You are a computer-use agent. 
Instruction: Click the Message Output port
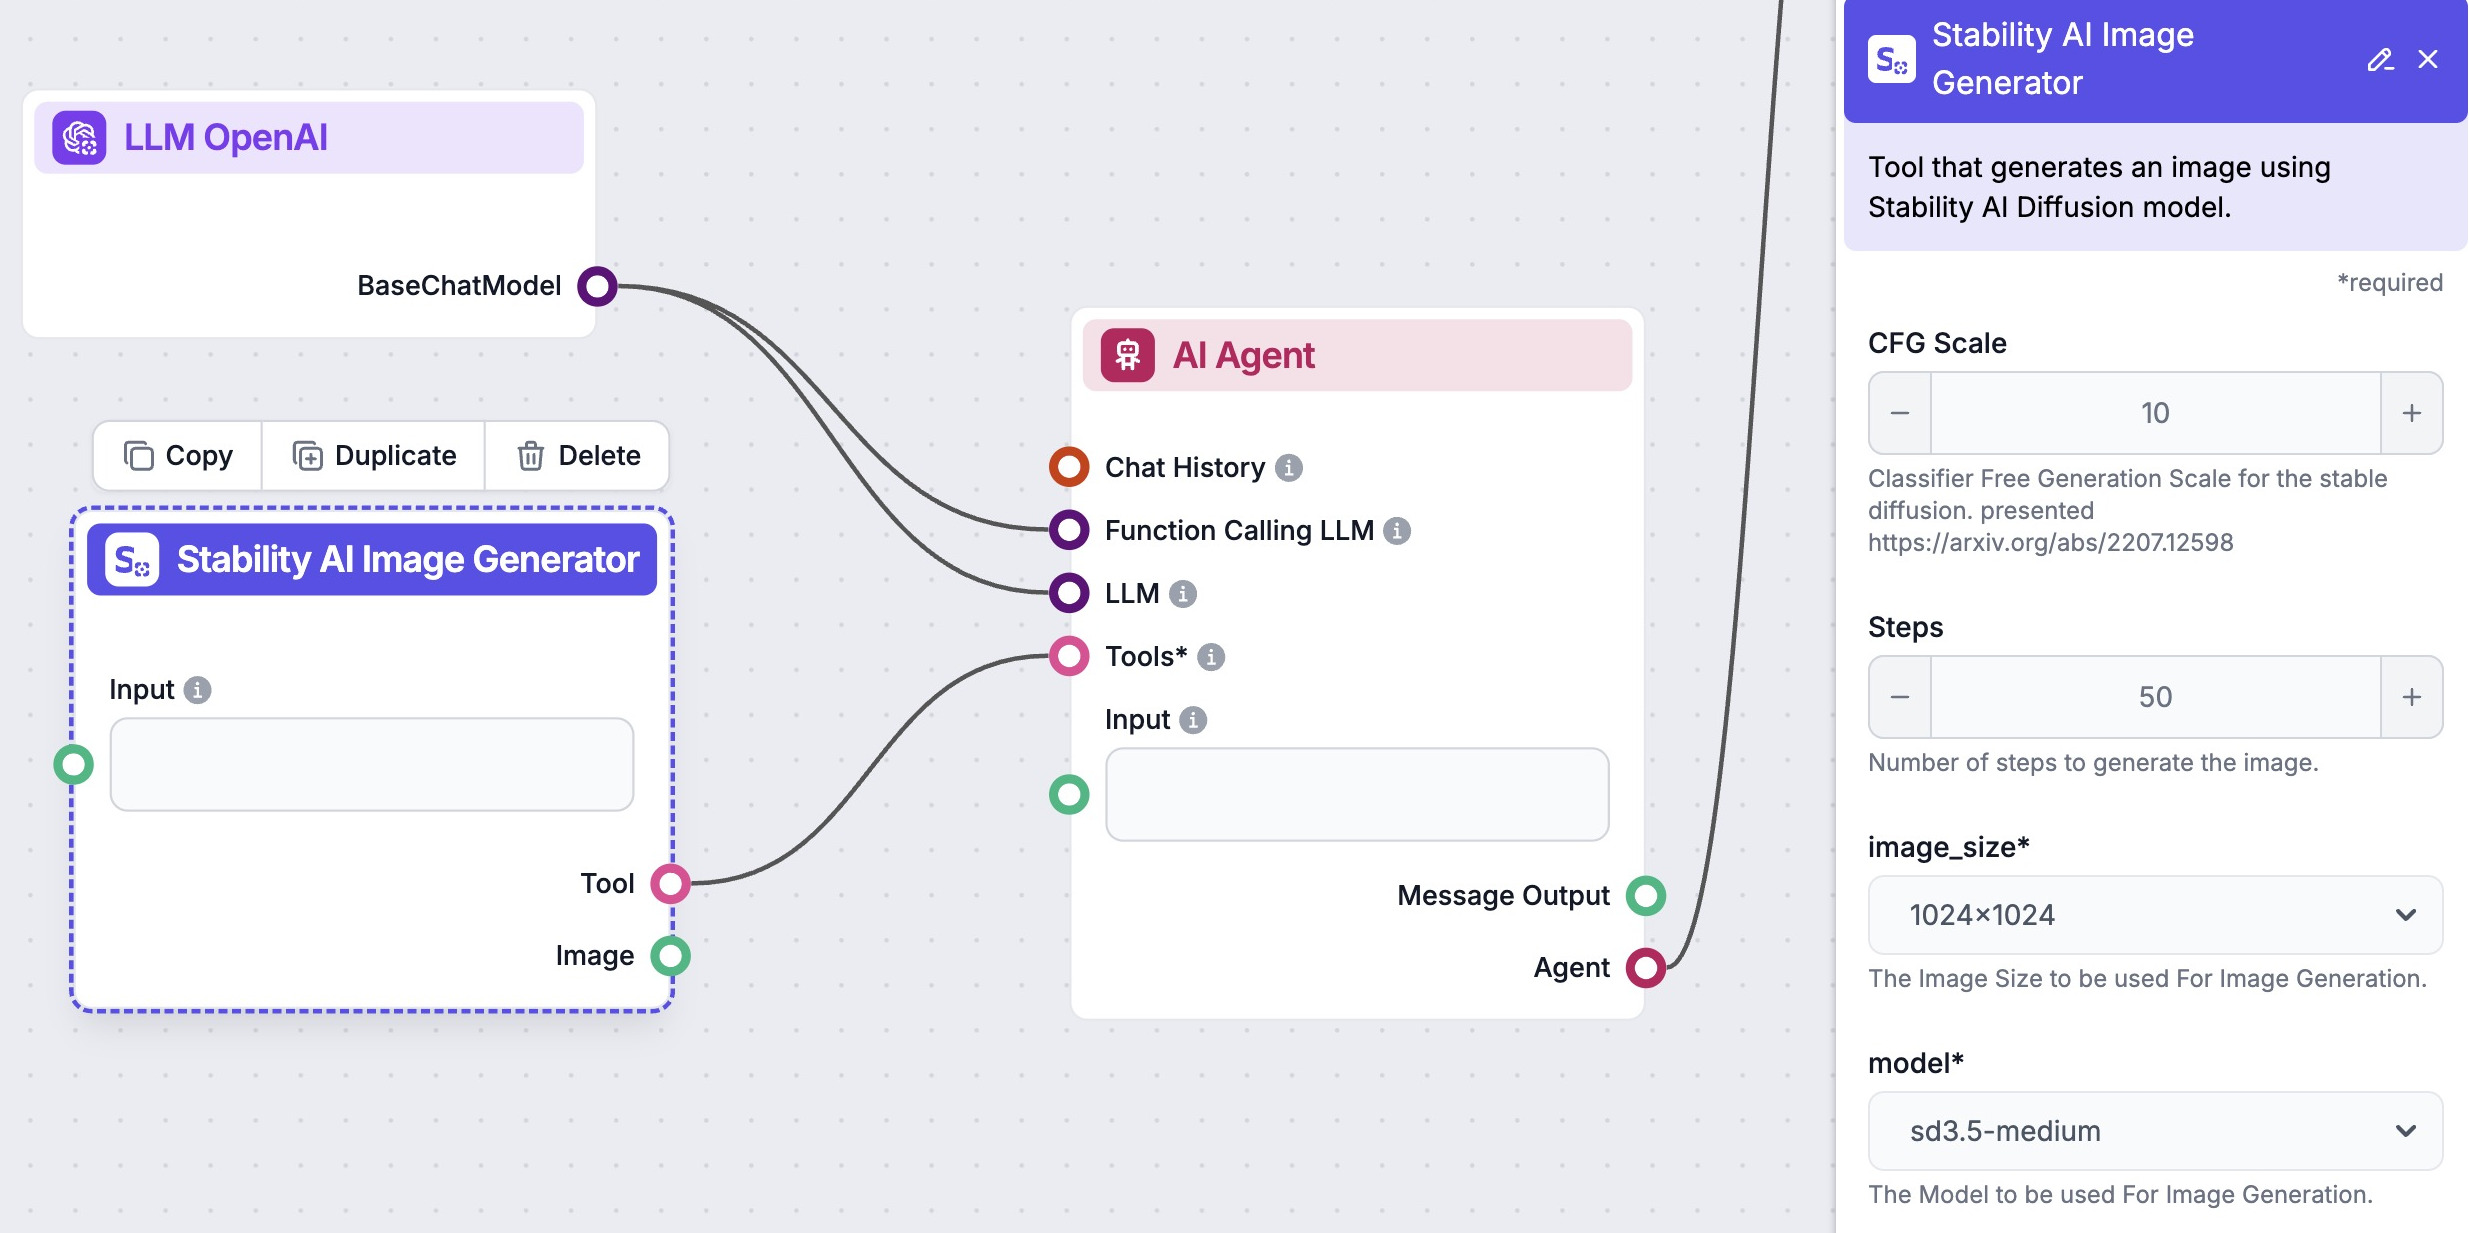coord(1646,896)
